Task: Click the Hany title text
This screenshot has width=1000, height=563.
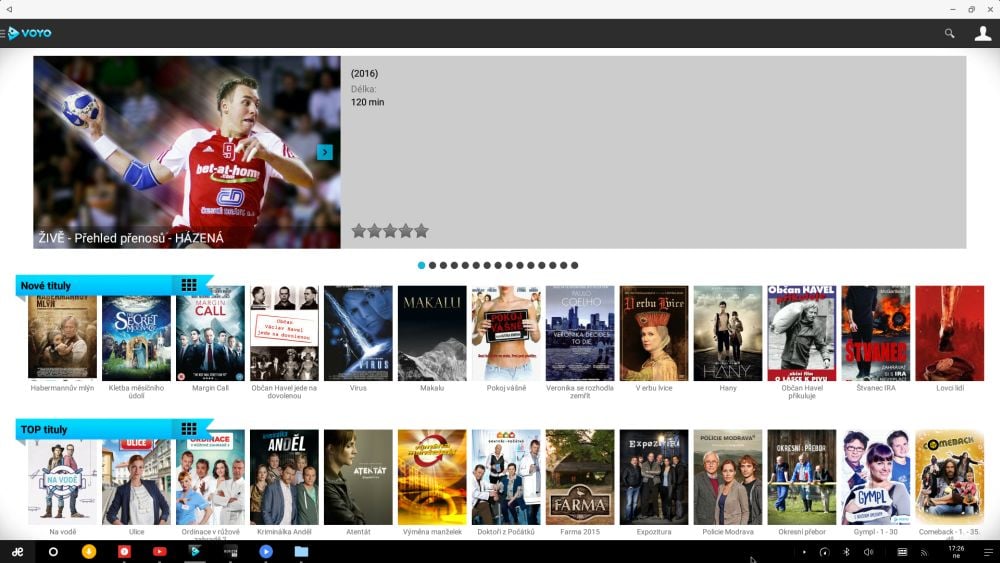Action: (x=728, y=388)
